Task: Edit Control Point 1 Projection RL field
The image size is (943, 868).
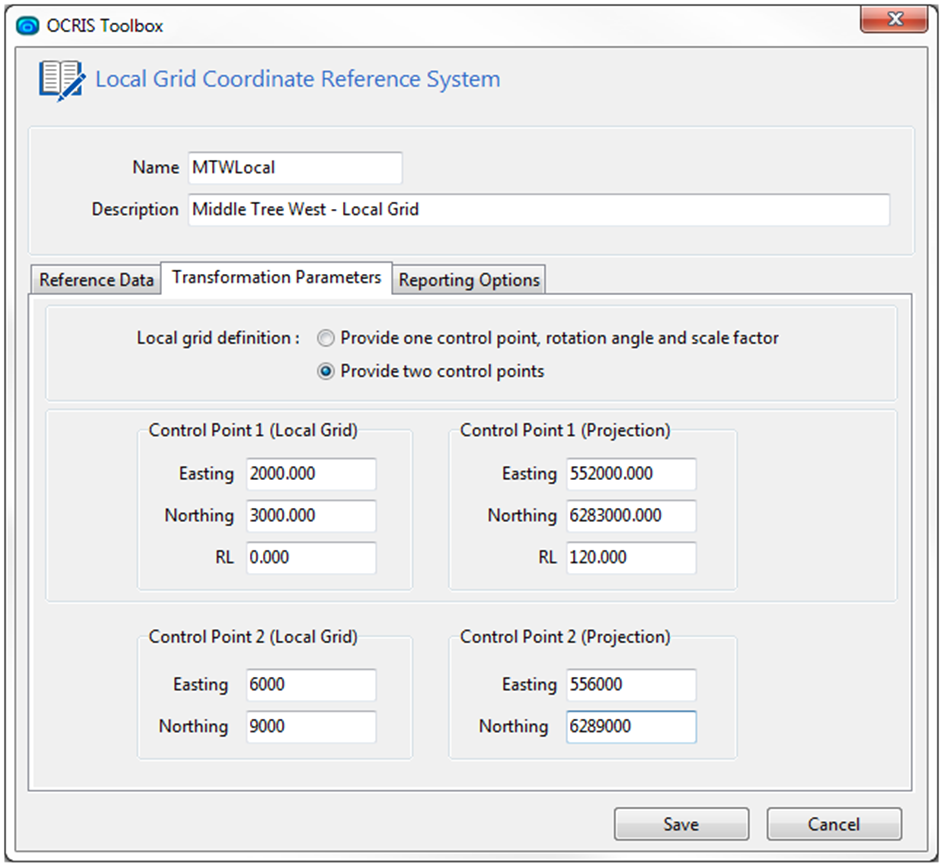Action: (631, 558)
